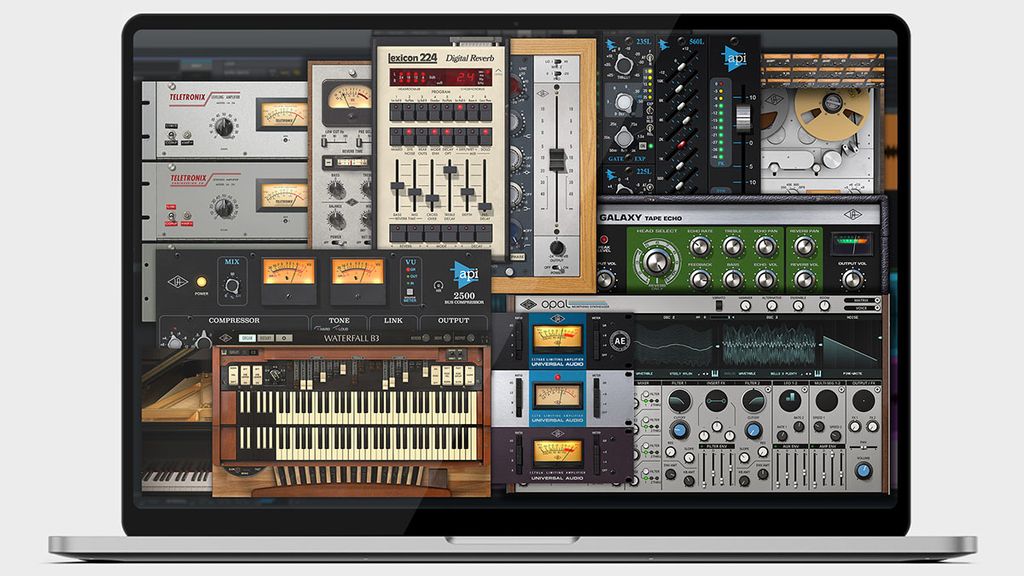
Task: Switch to the TONE tab on the API 2500
Action: pos(340,321)
